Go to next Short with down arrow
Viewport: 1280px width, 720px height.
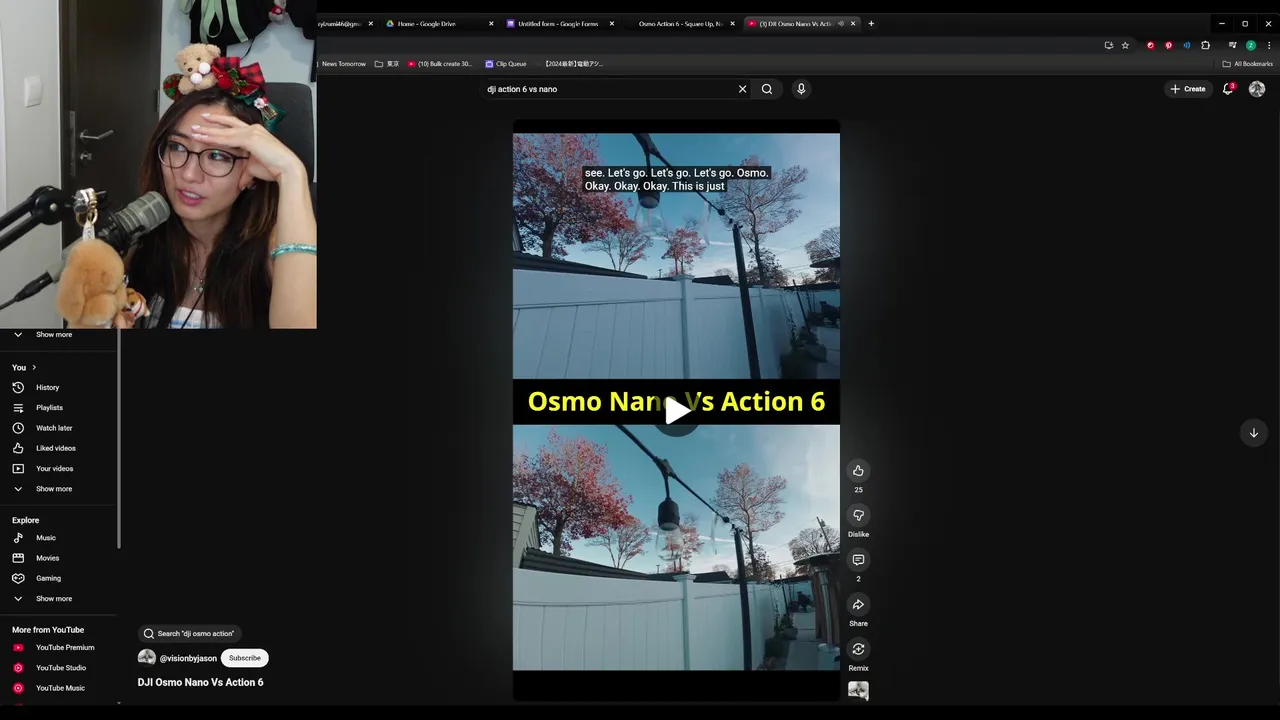pos(1253,433)
